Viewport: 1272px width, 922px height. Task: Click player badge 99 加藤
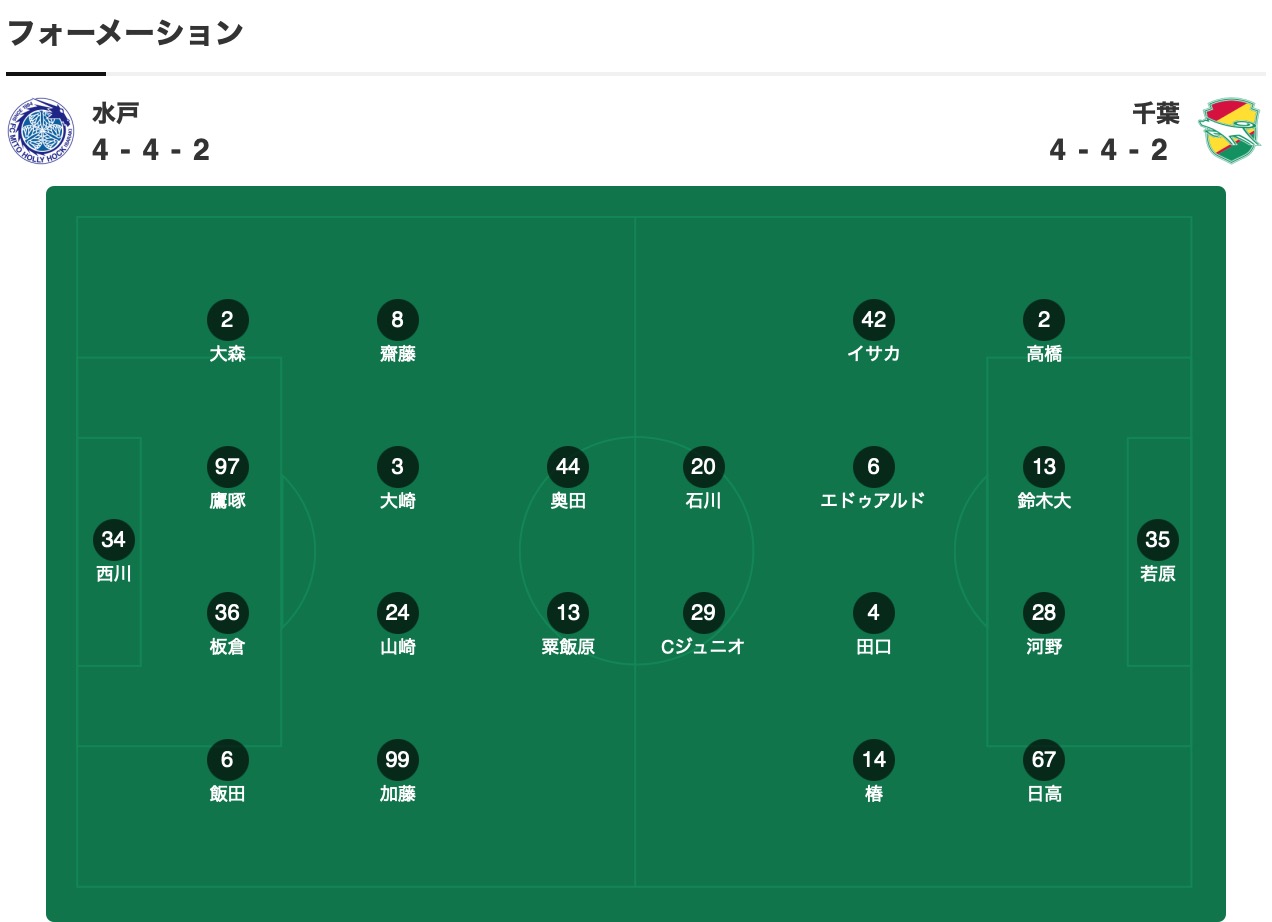tap(397, 760)
